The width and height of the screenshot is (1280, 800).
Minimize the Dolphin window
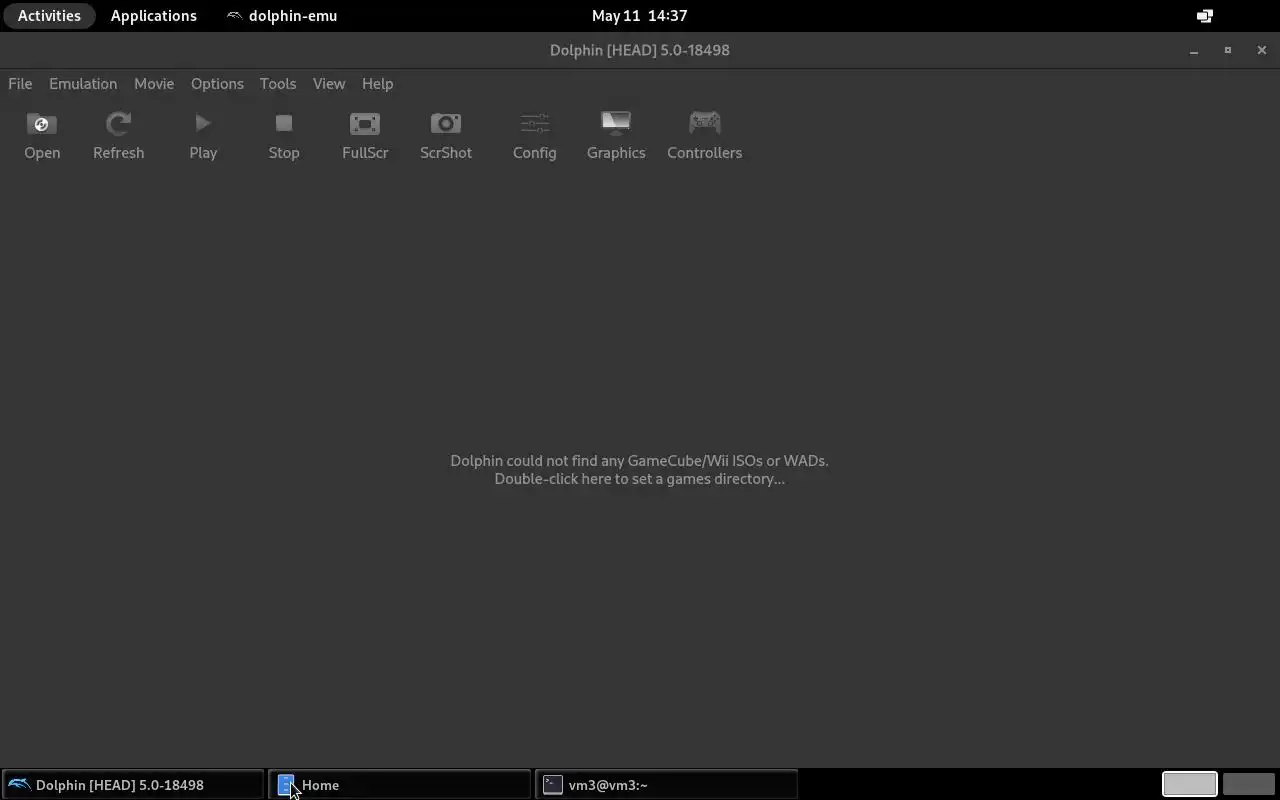[1194, 50]
